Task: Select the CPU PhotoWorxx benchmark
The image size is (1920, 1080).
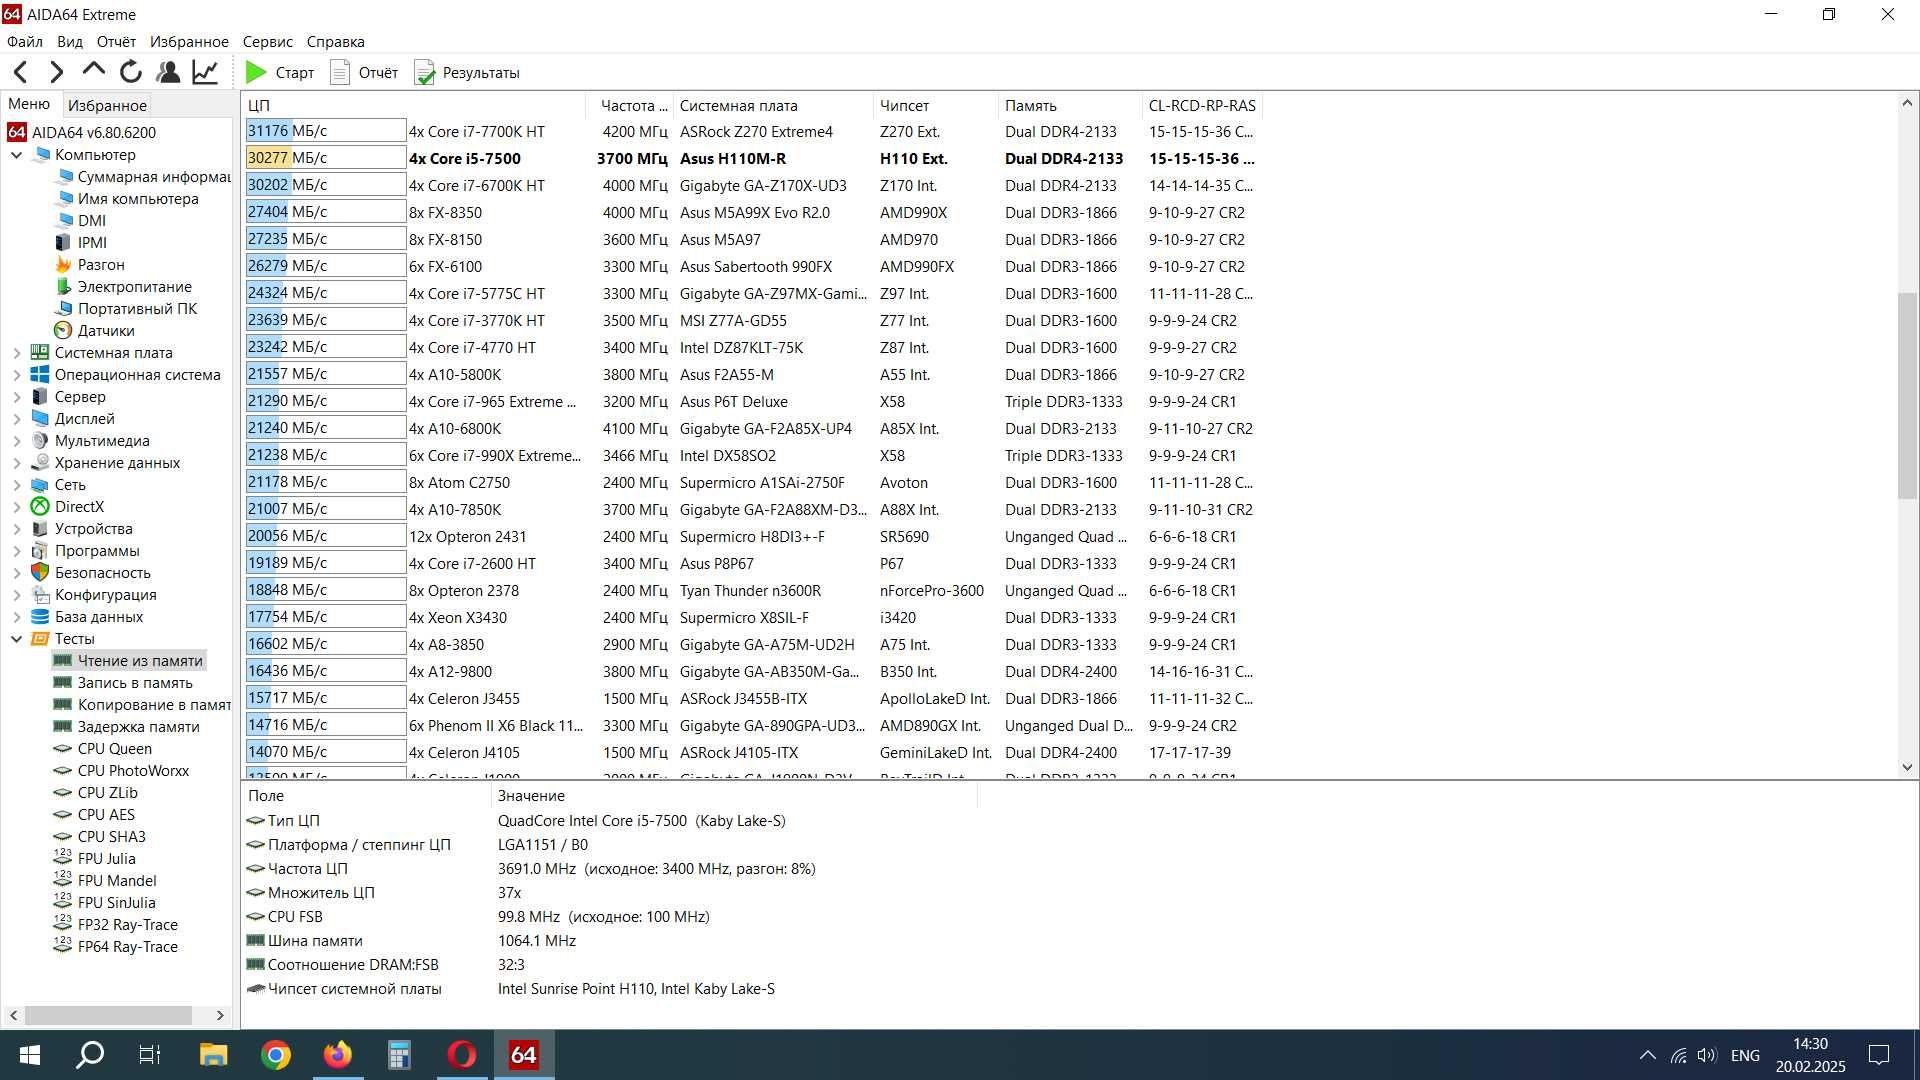Action: tap(121, 771)
